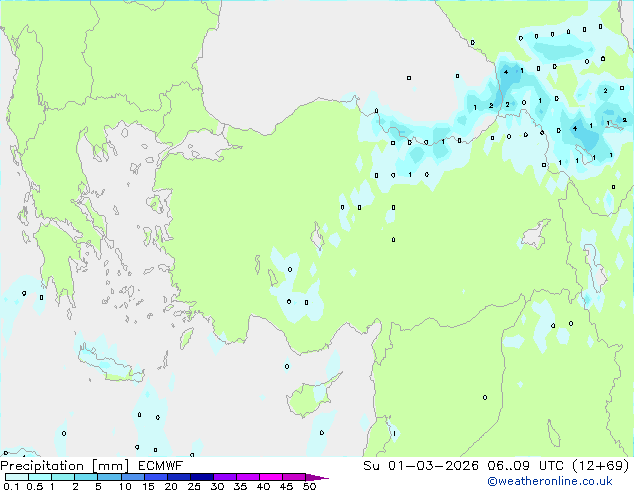Screen dimensions: 634x490
Task: Pick the 2–5 mm legend color swatch
Action: (86, 477)
